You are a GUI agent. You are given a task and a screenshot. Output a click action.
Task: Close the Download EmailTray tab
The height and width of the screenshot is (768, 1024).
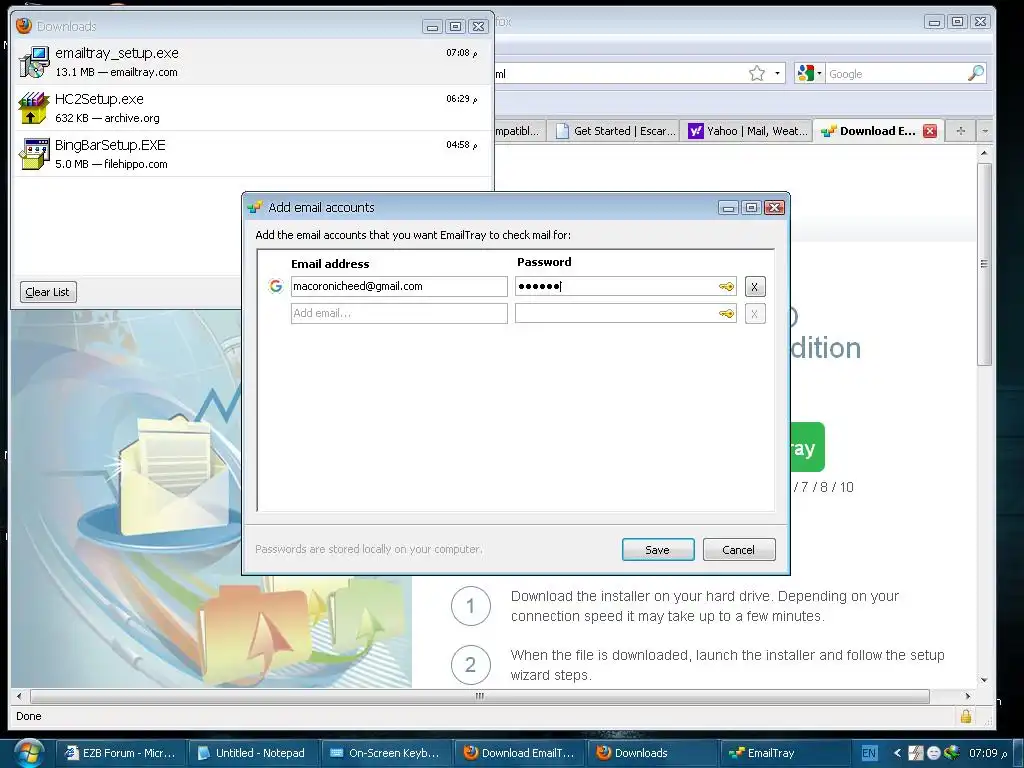[x=930, y=131]
